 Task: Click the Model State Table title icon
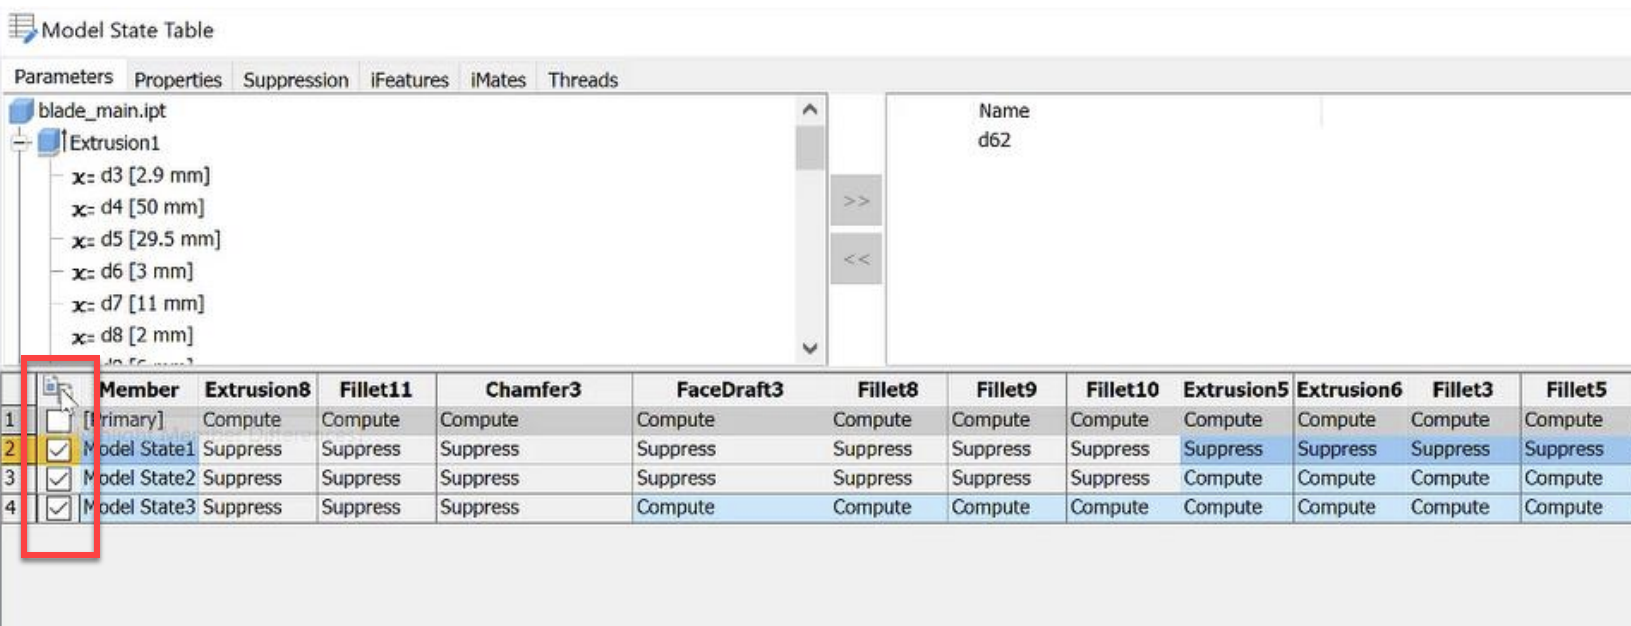(x=22, y=28)
